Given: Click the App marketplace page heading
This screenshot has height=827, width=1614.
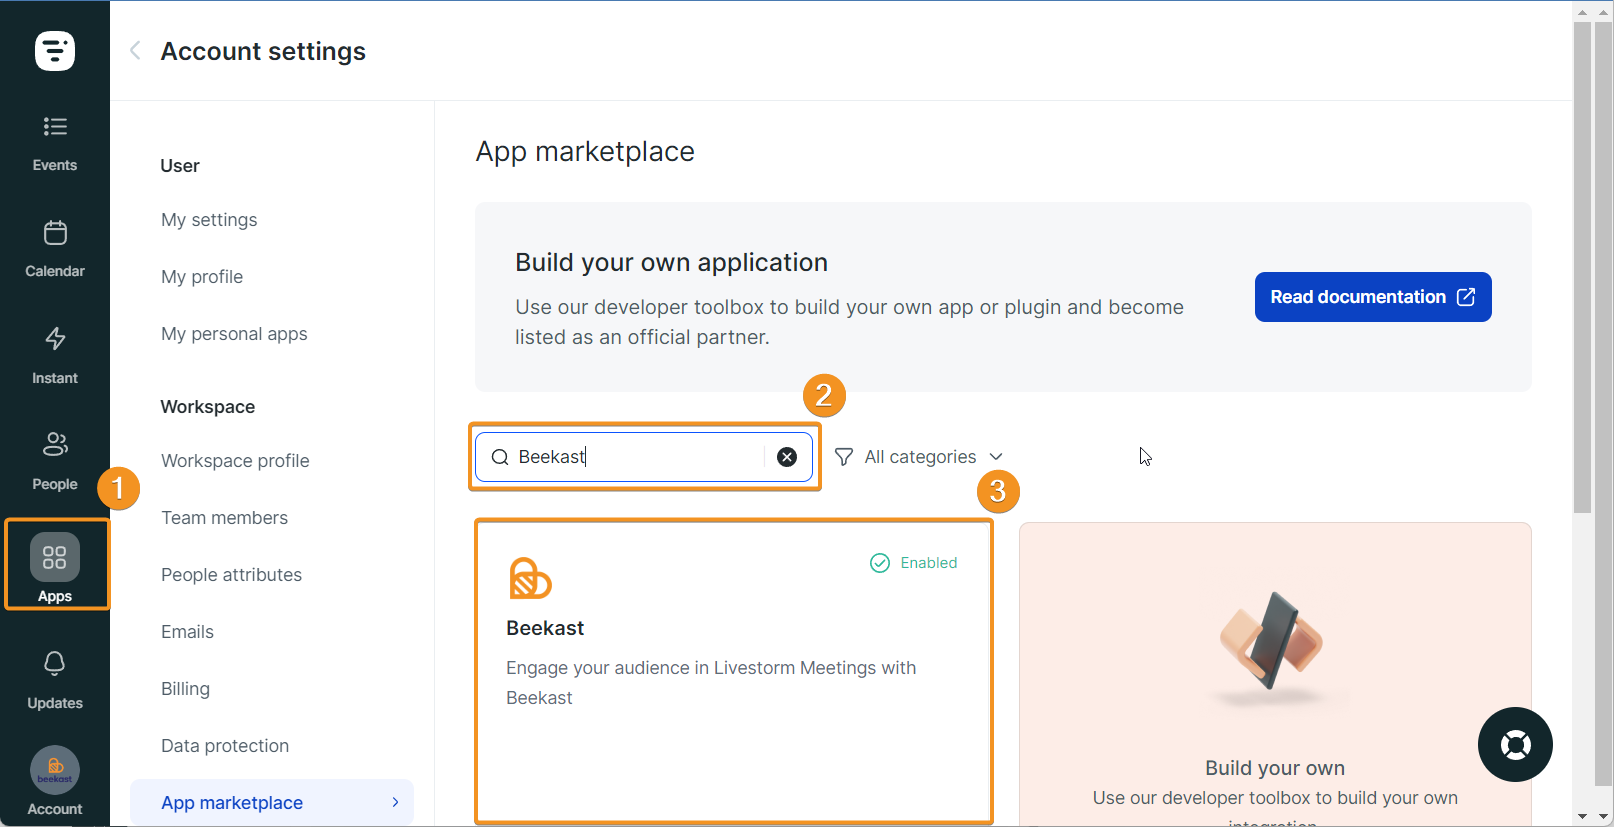Looking at the screenshot, I should pos(585,151).
